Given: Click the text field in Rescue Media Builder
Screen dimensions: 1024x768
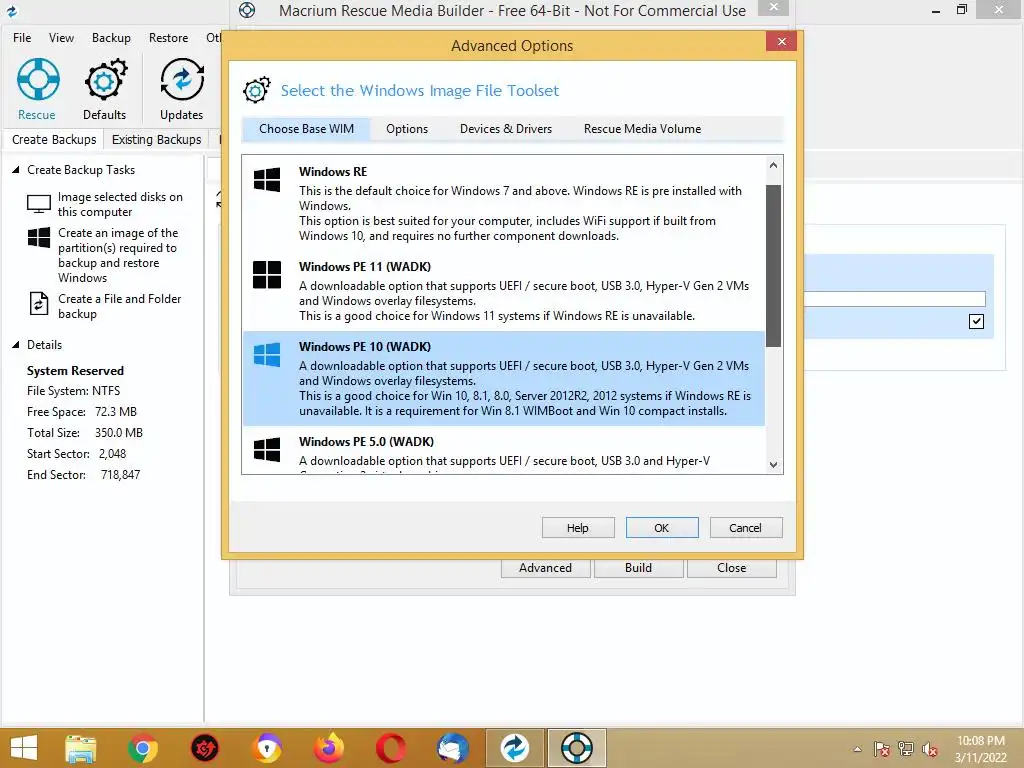Looking at the screenshot, I should click(894, 298).
